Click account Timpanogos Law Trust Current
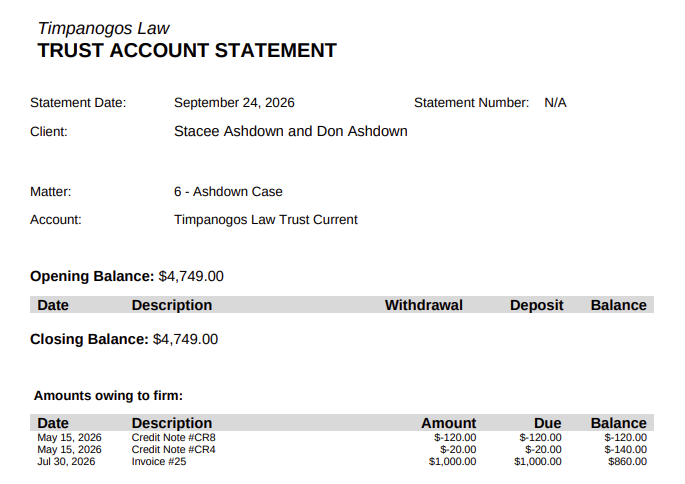 pos(266,219)
